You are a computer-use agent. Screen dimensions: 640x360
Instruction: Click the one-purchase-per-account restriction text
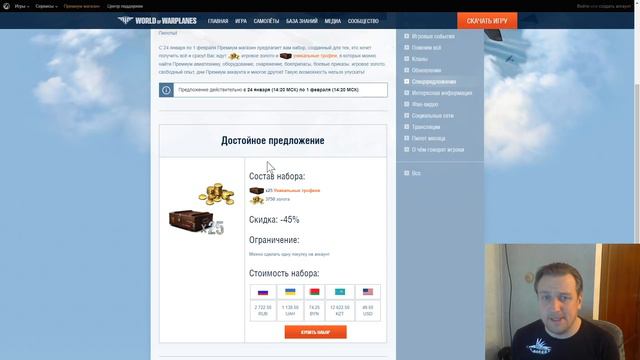click(x=289, y=254)
